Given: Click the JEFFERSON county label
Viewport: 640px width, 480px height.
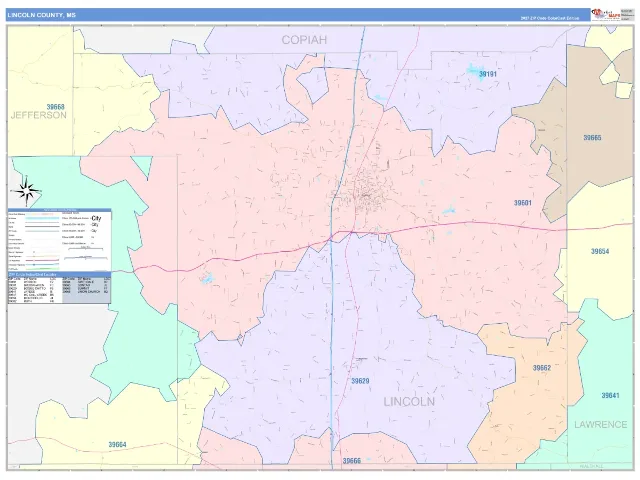Looking at the screenshot, I should coord(38,115).
